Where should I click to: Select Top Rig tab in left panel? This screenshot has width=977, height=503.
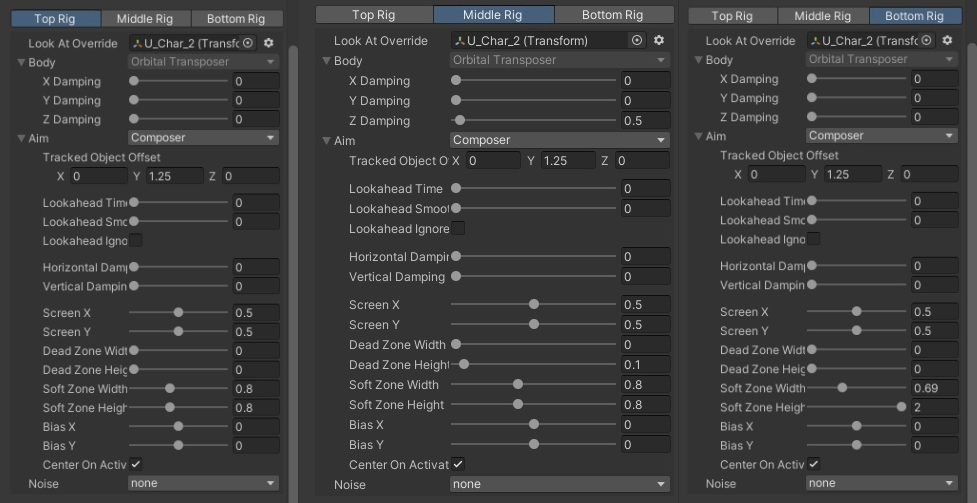click(55, 19)
